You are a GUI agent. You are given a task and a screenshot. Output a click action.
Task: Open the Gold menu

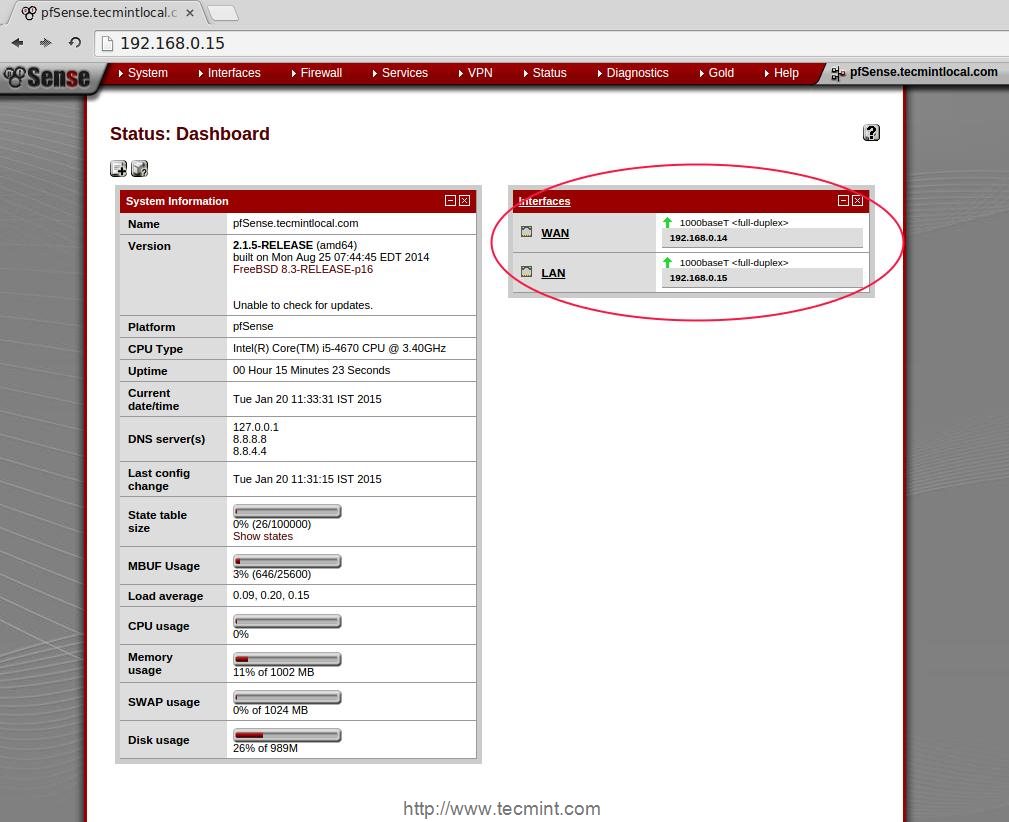pyautogui.click(x=717, y=73)
